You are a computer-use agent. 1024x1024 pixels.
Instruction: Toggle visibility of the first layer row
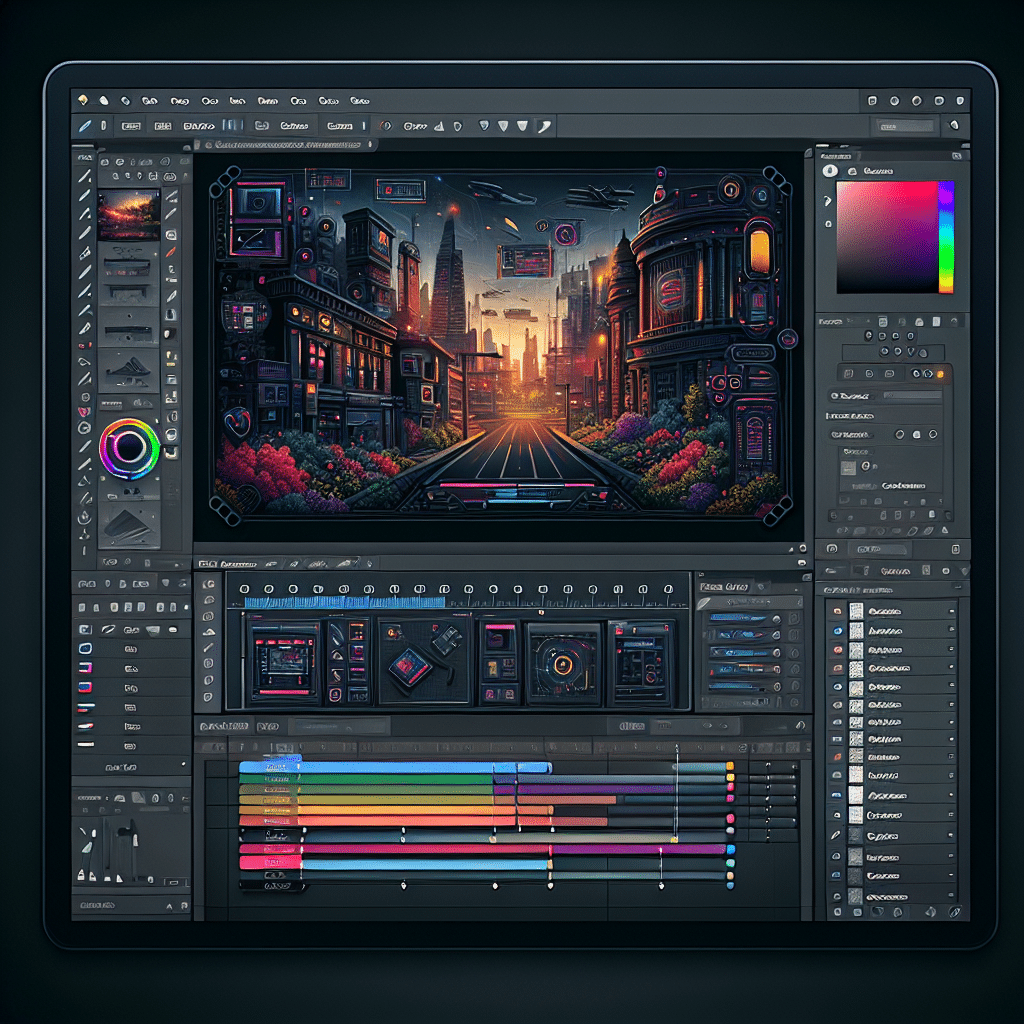pyautogui.click(x=837, y=610)
